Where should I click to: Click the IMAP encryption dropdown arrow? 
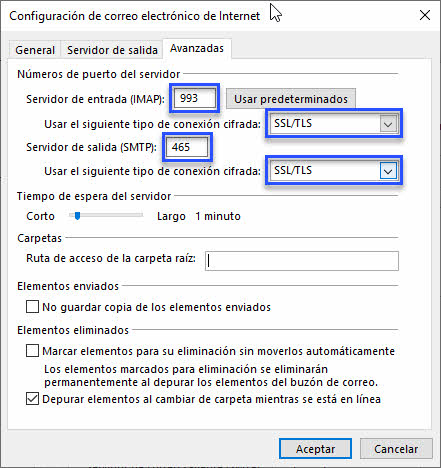pyautogui.click(x=388, y=124)
